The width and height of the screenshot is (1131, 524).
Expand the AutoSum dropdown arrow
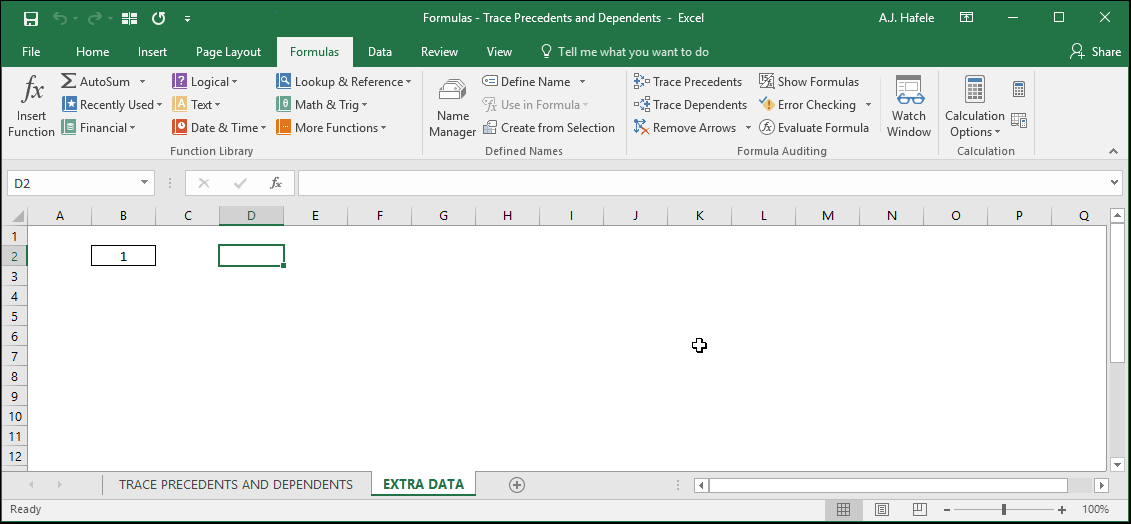click(x=142, y=82)
